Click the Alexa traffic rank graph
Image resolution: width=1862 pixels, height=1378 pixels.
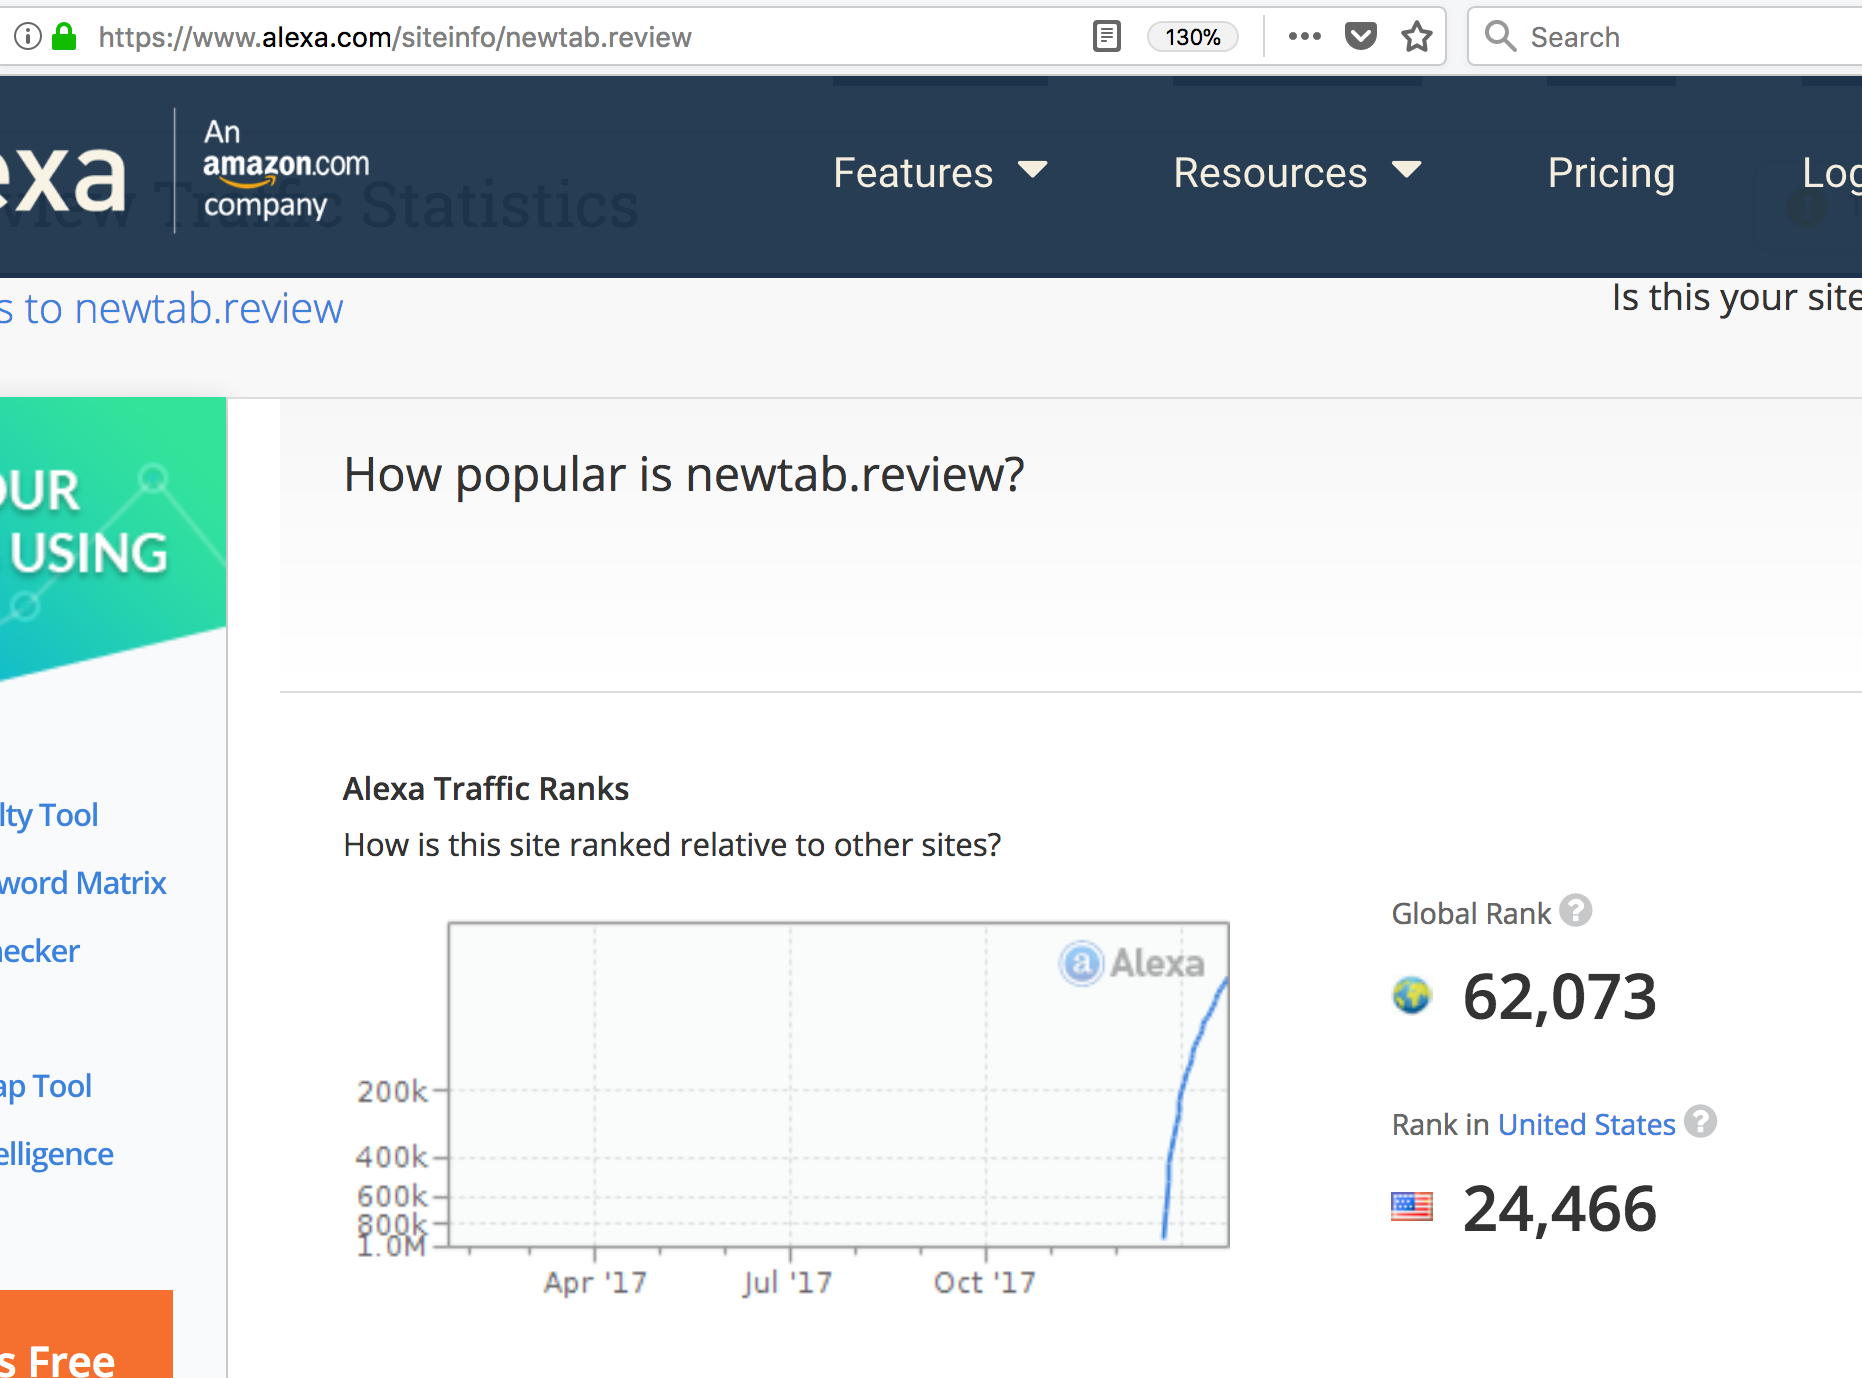point(838,1084)
